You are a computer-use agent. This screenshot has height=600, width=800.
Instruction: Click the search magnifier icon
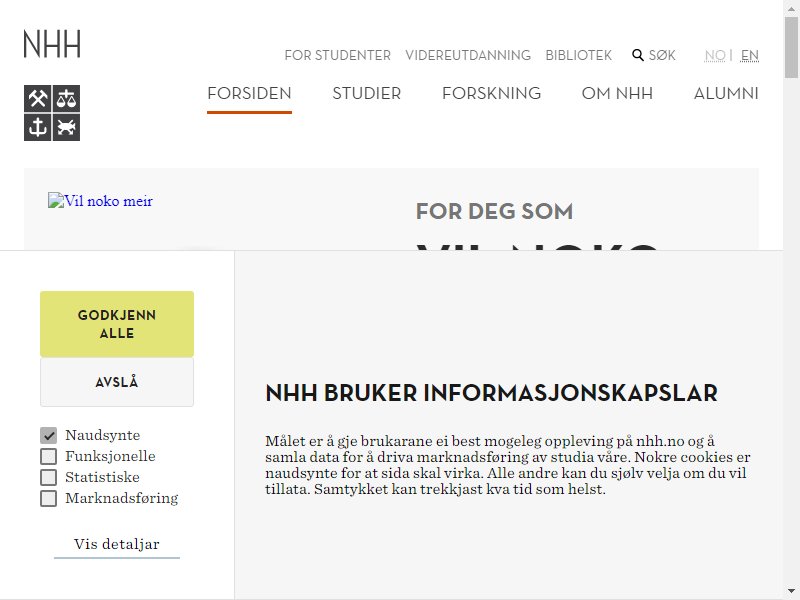click(638, 55)
